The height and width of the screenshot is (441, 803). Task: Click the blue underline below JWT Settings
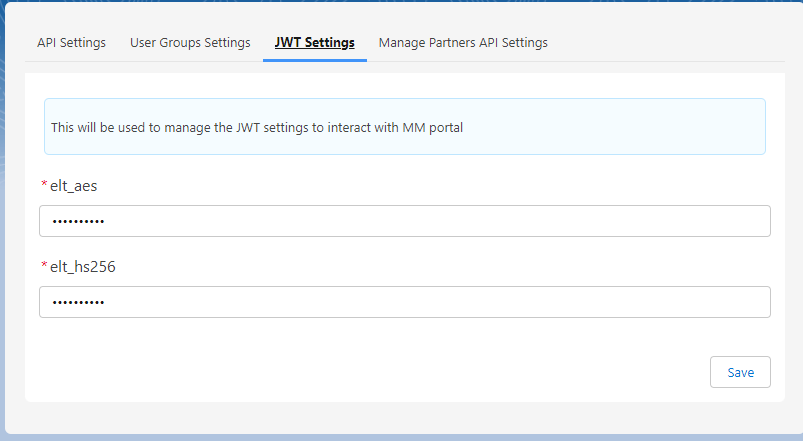(x=314, y=60)
